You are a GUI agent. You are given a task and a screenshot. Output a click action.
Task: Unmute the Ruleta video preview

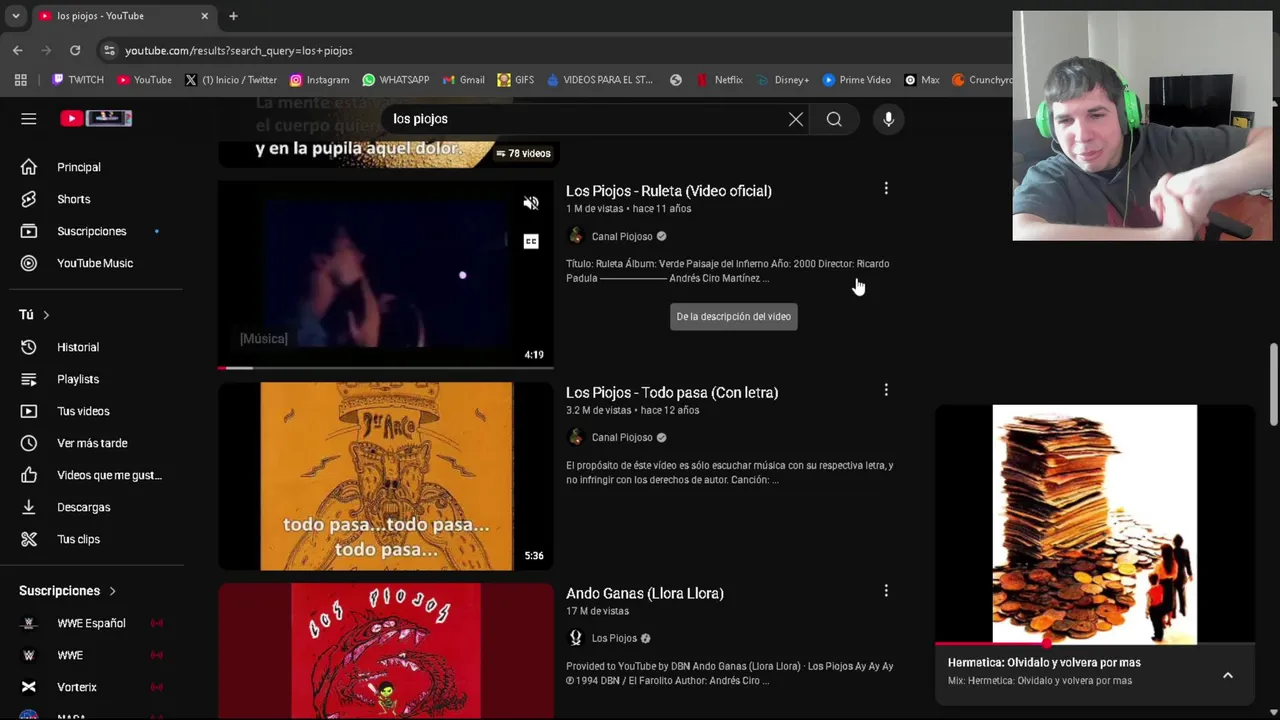pos(531,203)
